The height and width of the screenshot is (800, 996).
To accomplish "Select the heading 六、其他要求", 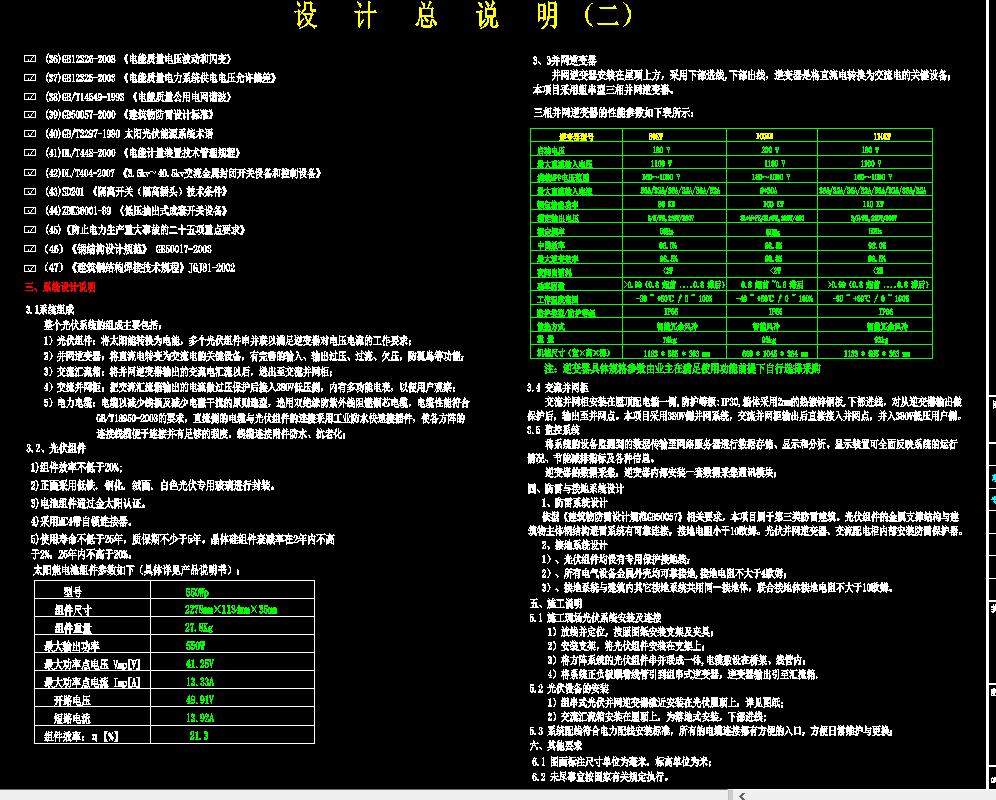I will [x=556, y=745].
